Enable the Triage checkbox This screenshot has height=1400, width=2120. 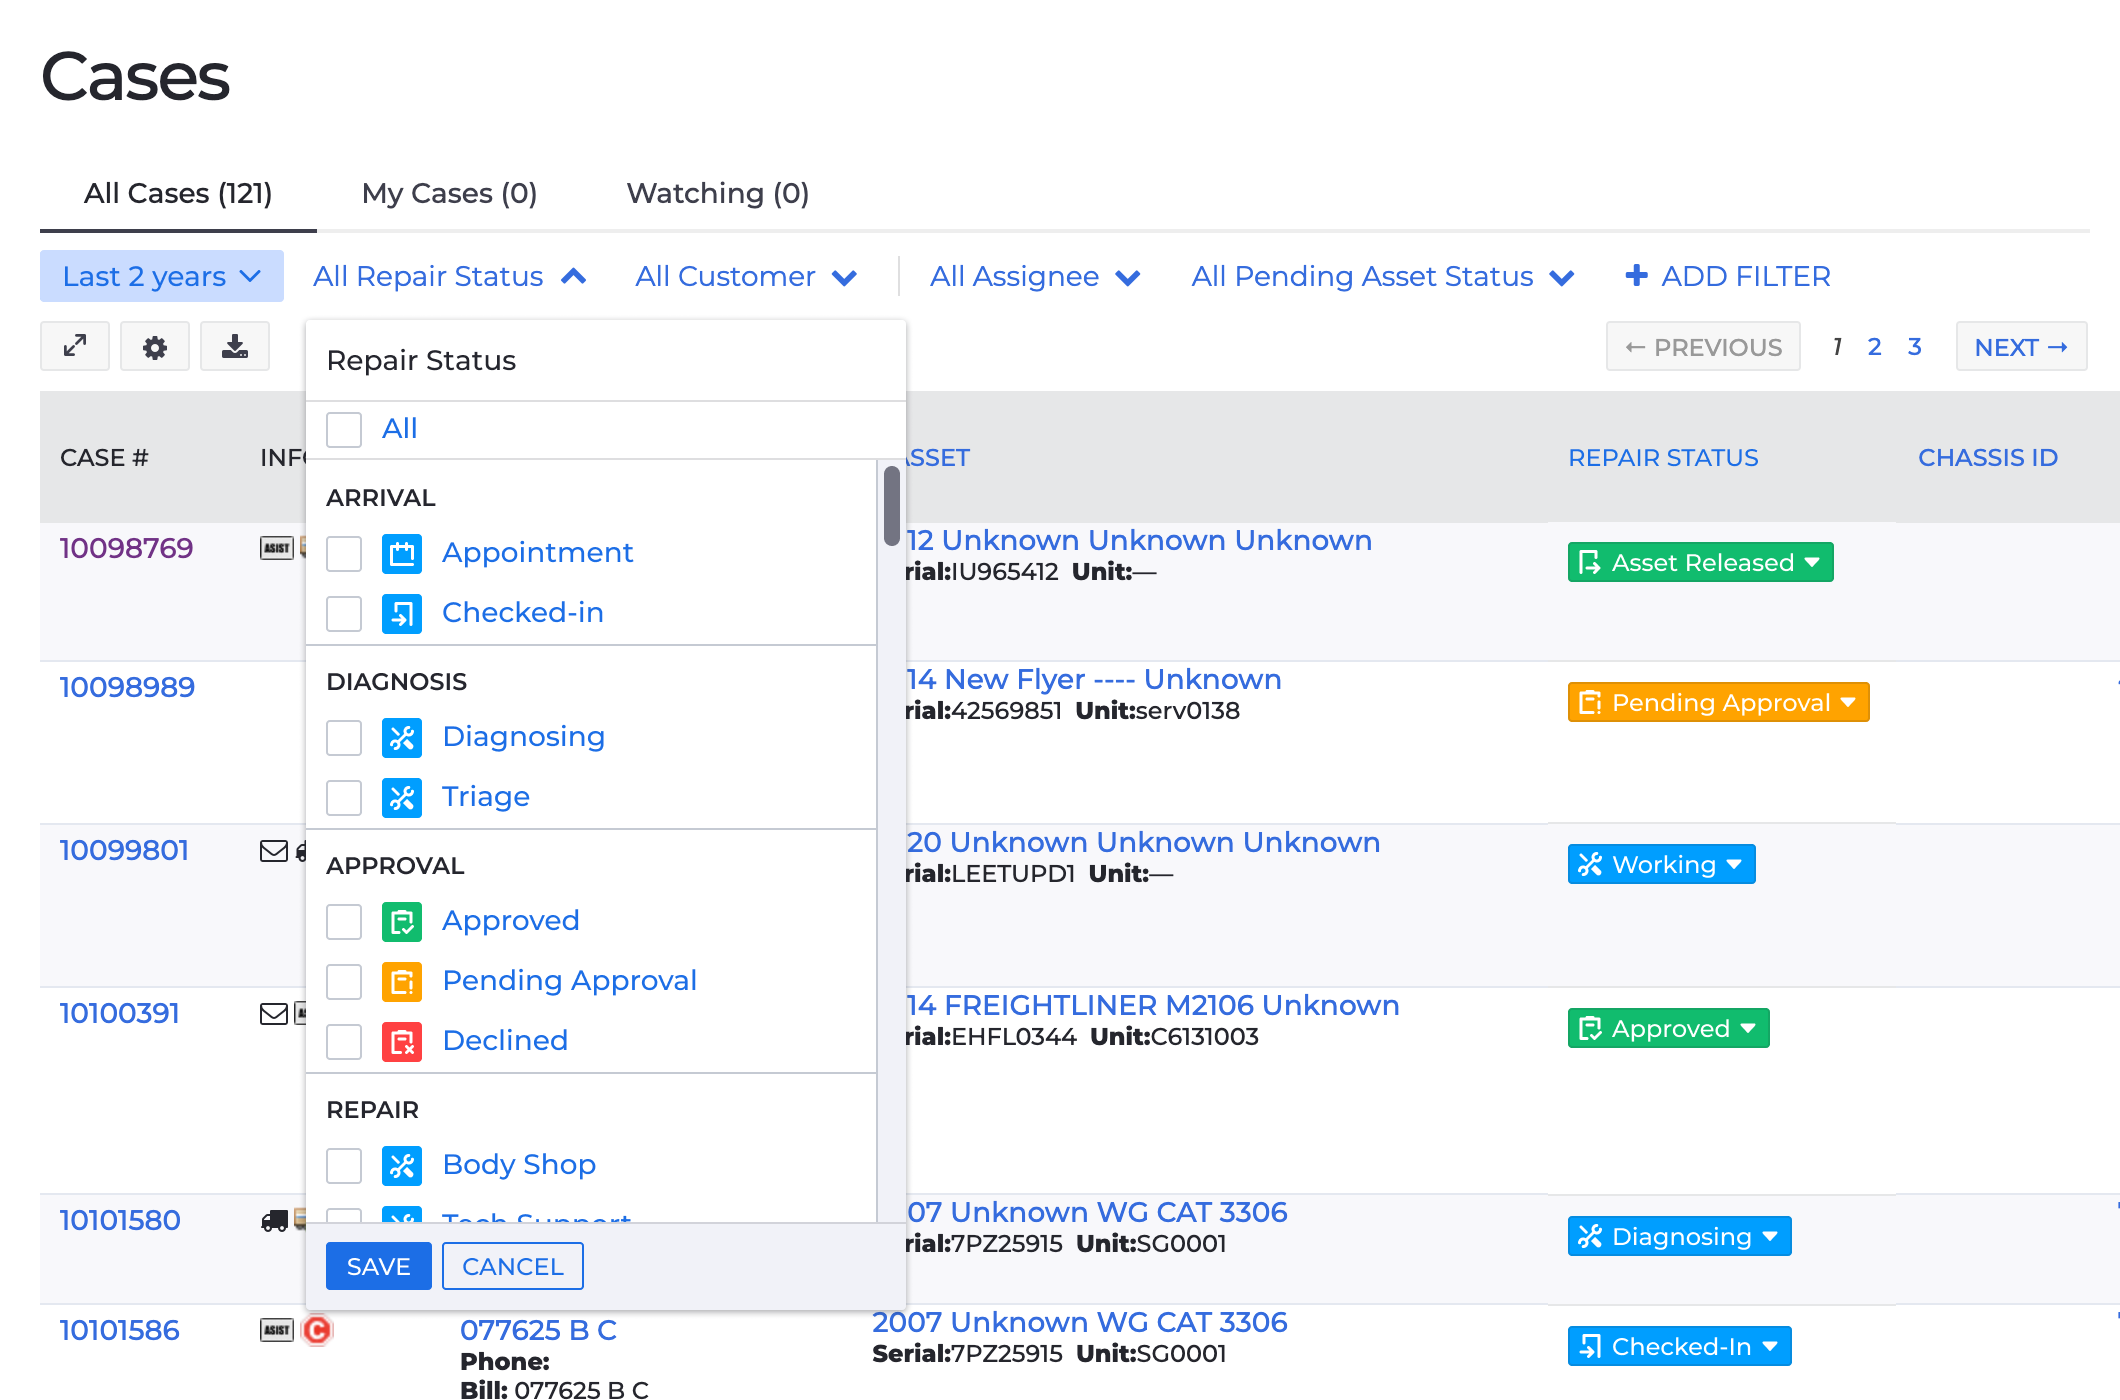point(344,798)
